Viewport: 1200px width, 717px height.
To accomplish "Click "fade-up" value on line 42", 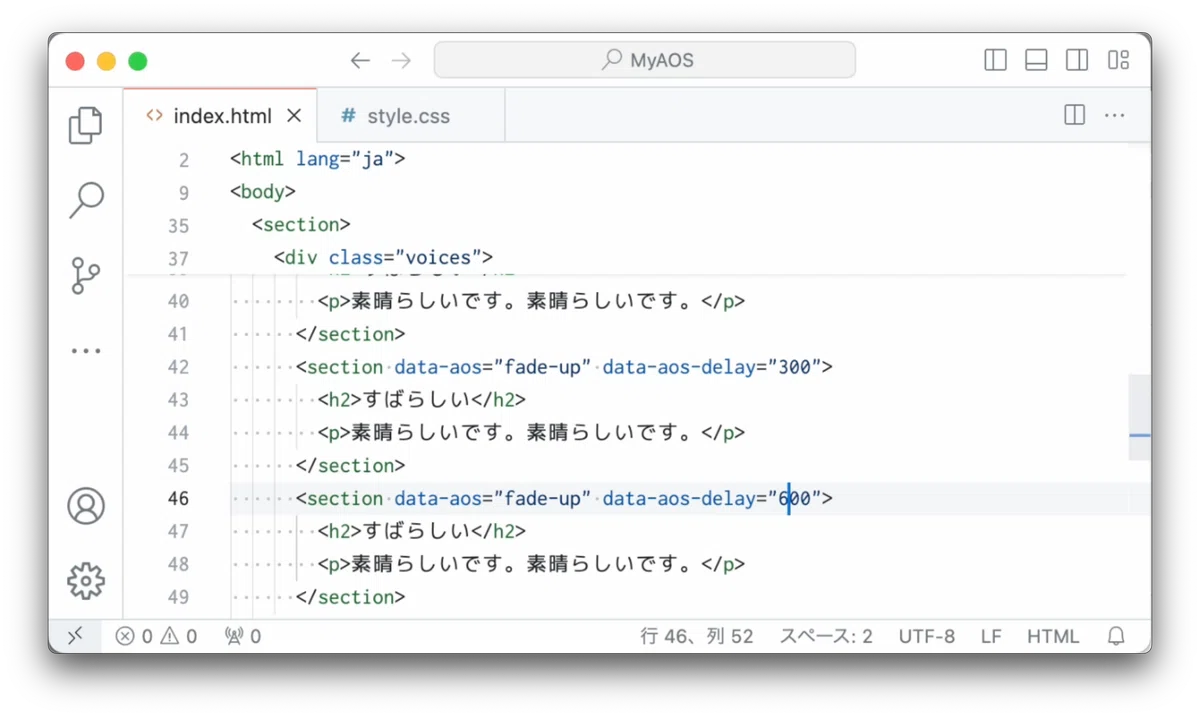I will pyautogui.click(x=542, y=367).
